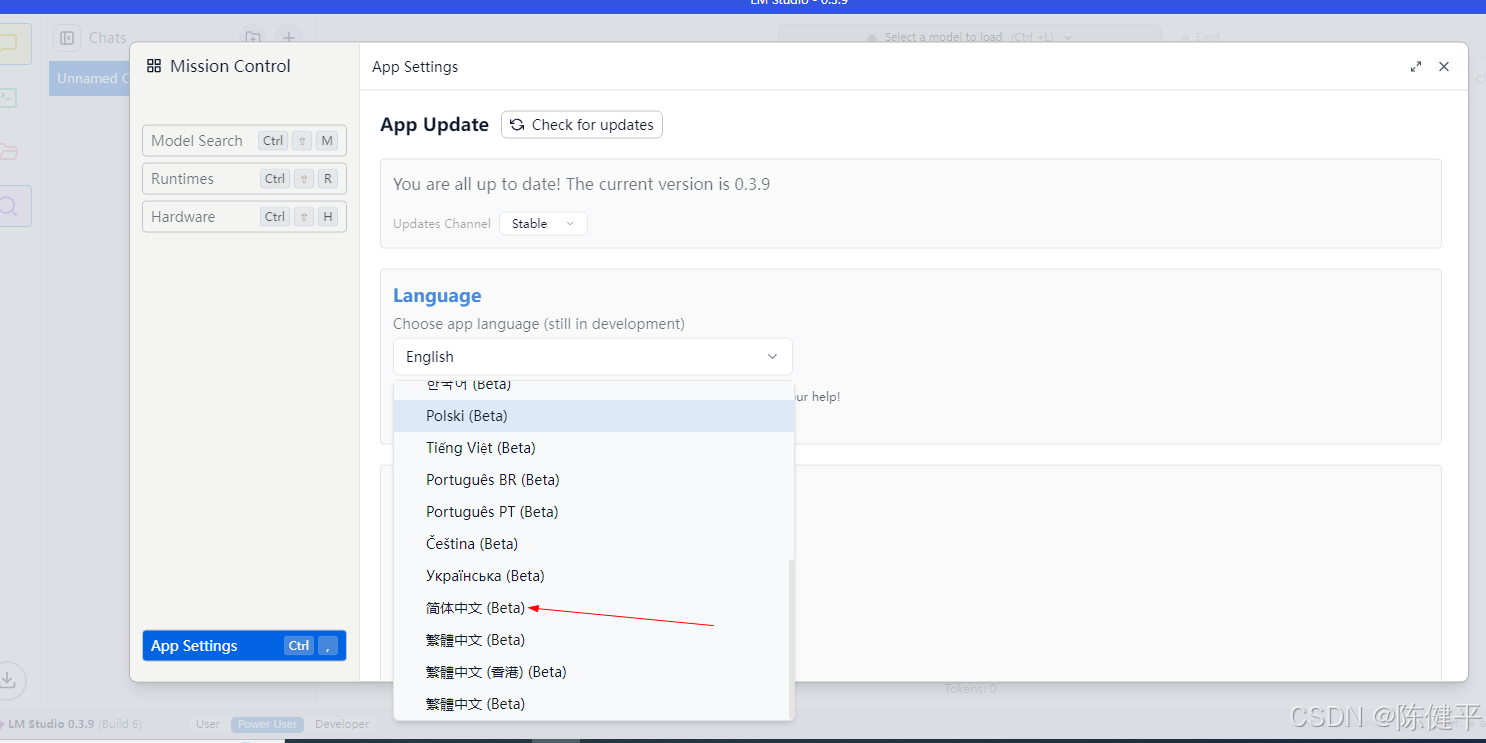Choose Português PT (Beta) language option
Image resolution: width=1486 pixels, height=743 pixels.
pyautogui.click(x=594, y=512)
